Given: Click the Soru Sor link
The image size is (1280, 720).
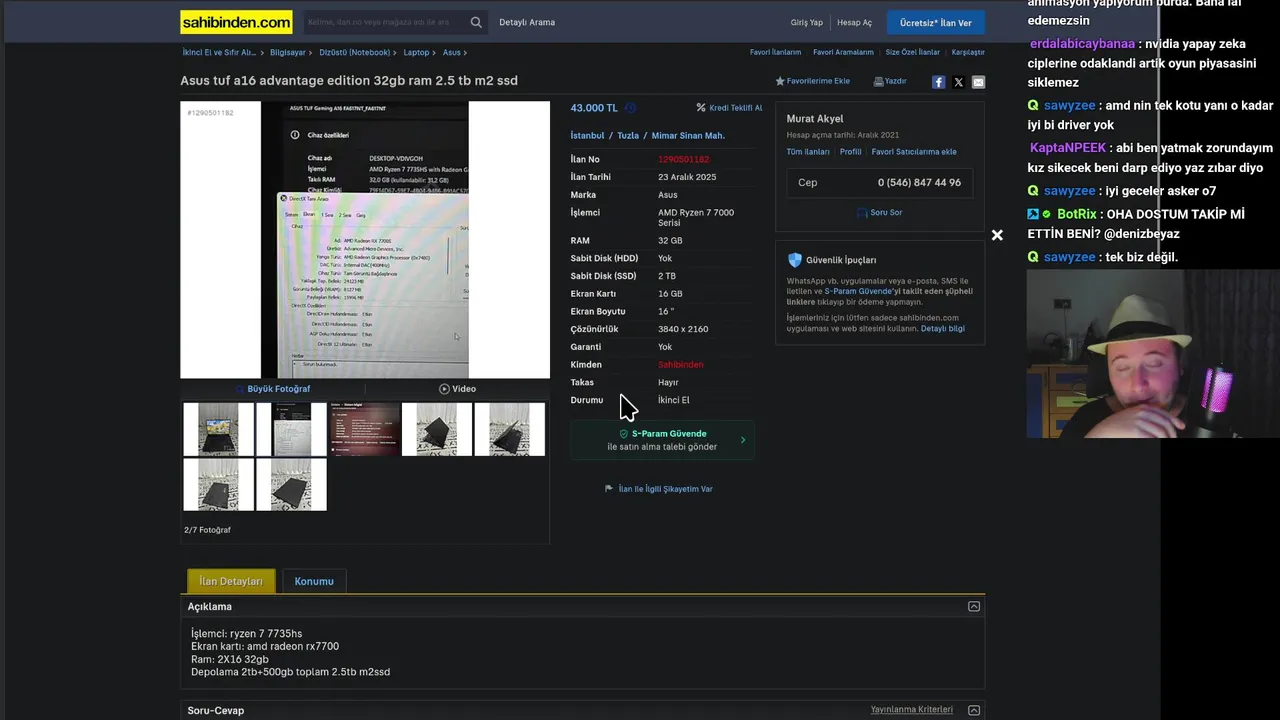Looking at the screenshot, I should 886,212.
